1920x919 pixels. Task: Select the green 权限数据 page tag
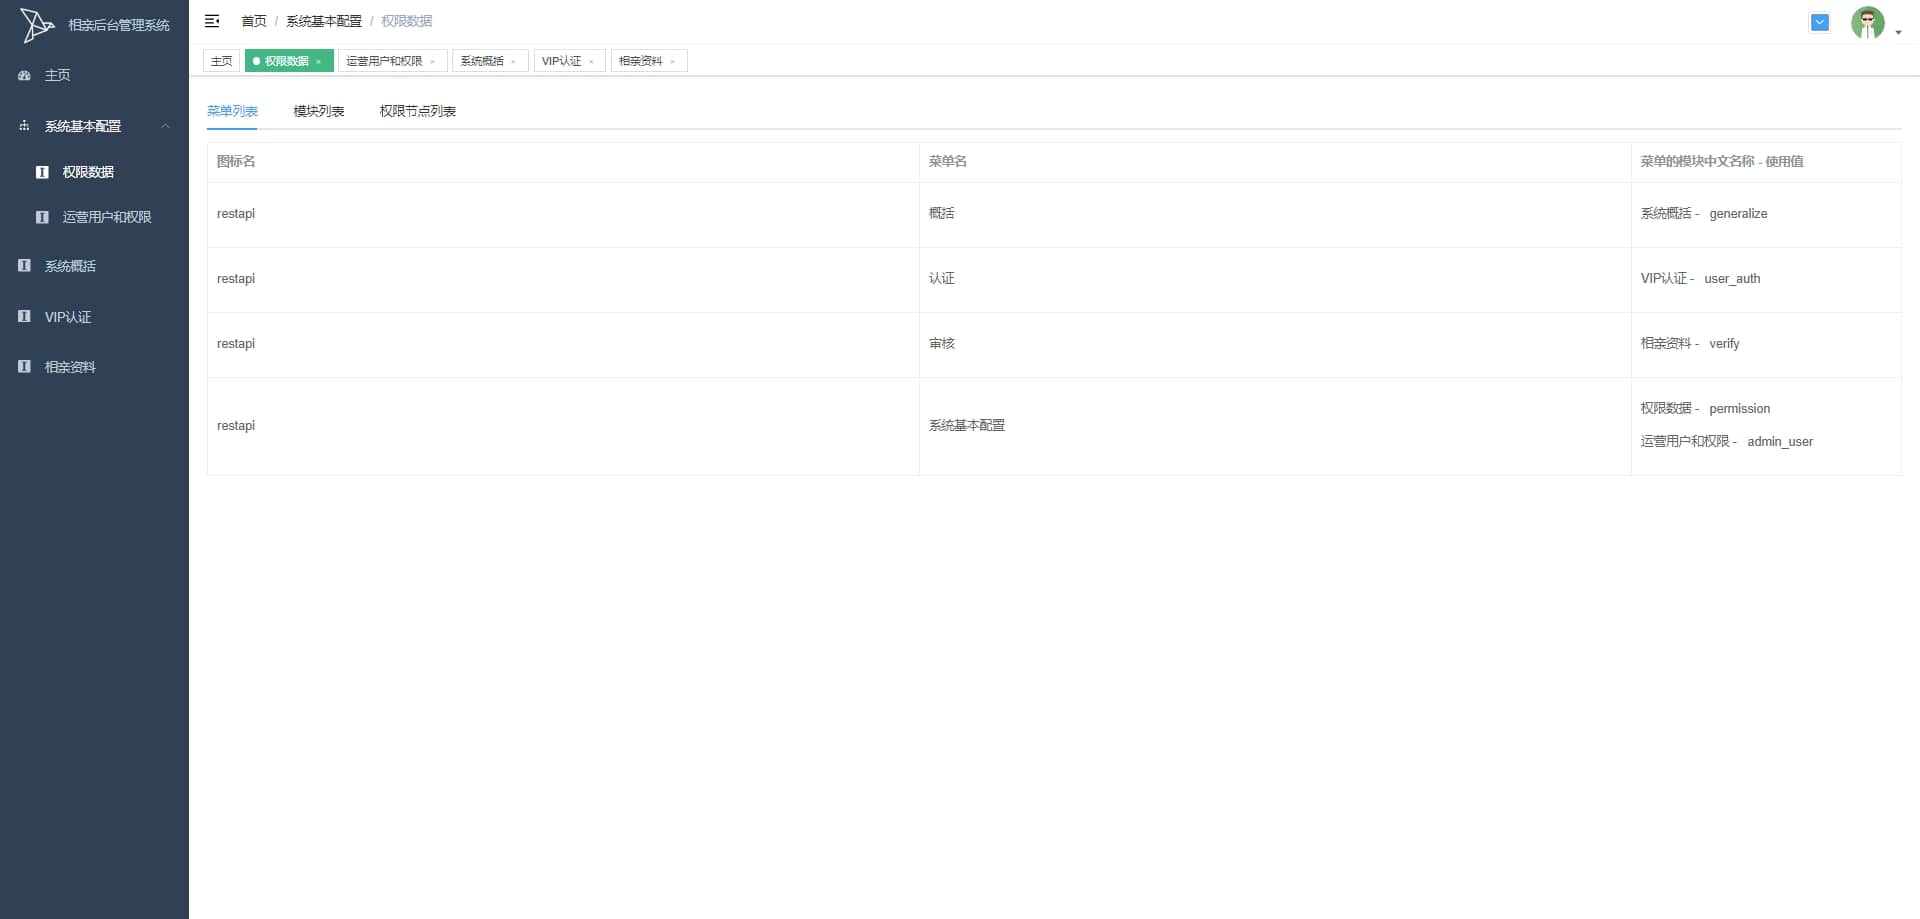pyautogui.click(x=287, y=61)
